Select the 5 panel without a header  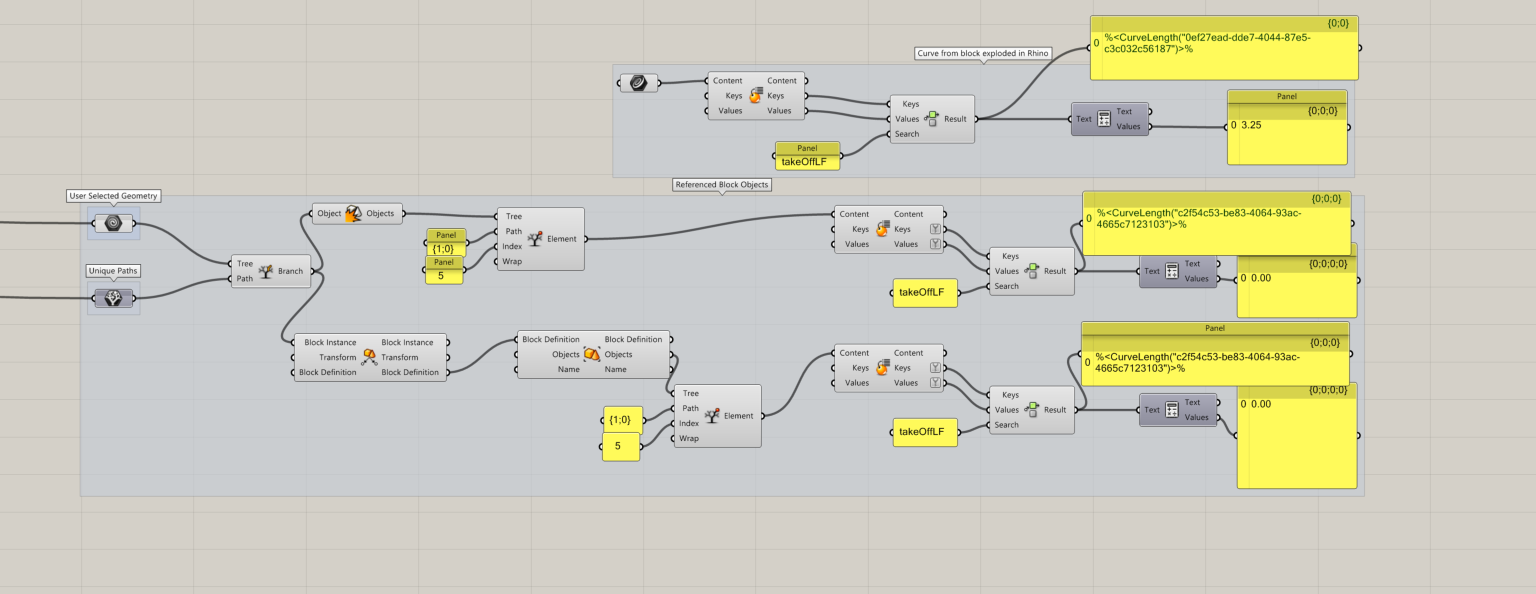coord(621,447)
